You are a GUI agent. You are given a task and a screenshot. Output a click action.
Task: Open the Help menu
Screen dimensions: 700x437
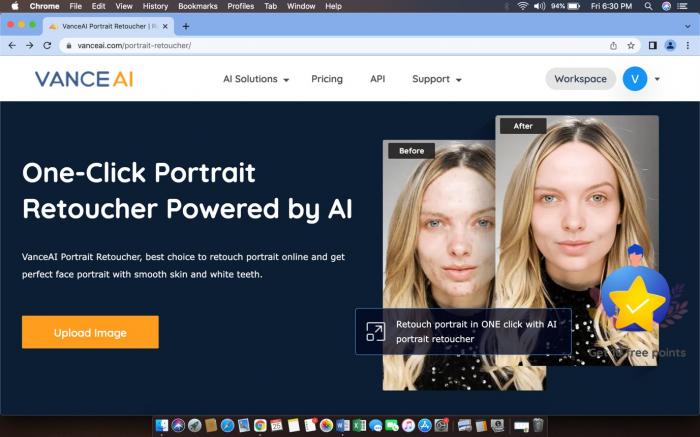point(333,6)
